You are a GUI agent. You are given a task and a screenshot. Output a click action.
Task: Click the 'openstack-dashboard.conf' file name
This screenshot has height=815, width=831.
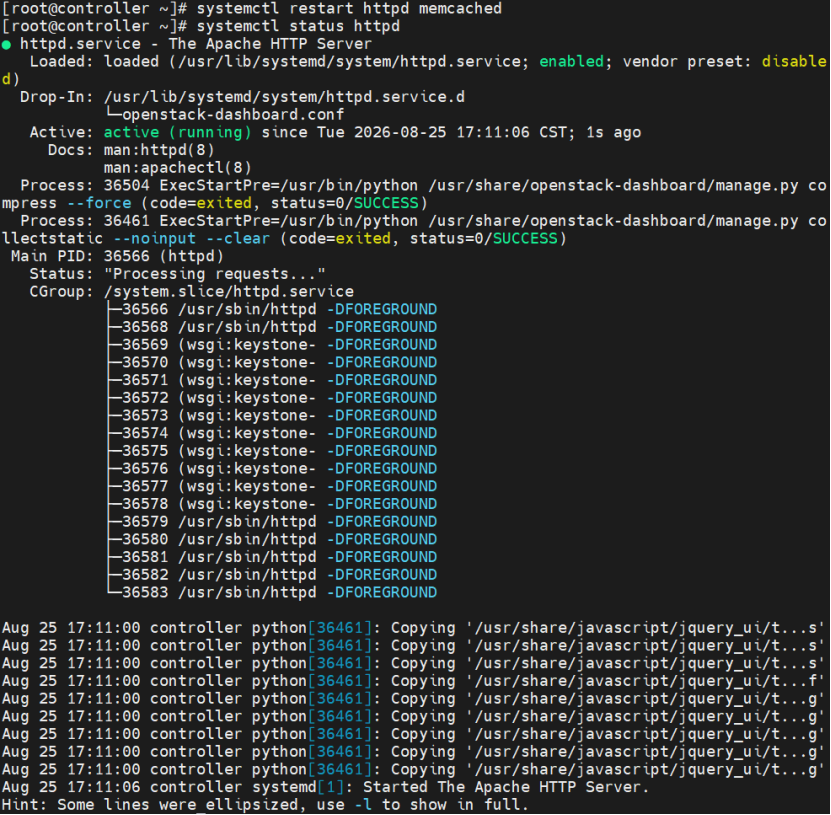[233, 114]
